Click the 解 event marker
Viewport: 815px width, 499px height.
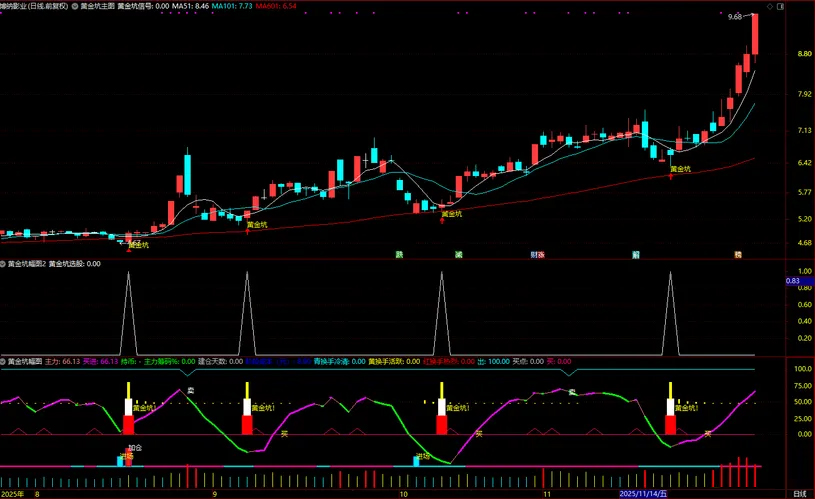click(636, 255)
